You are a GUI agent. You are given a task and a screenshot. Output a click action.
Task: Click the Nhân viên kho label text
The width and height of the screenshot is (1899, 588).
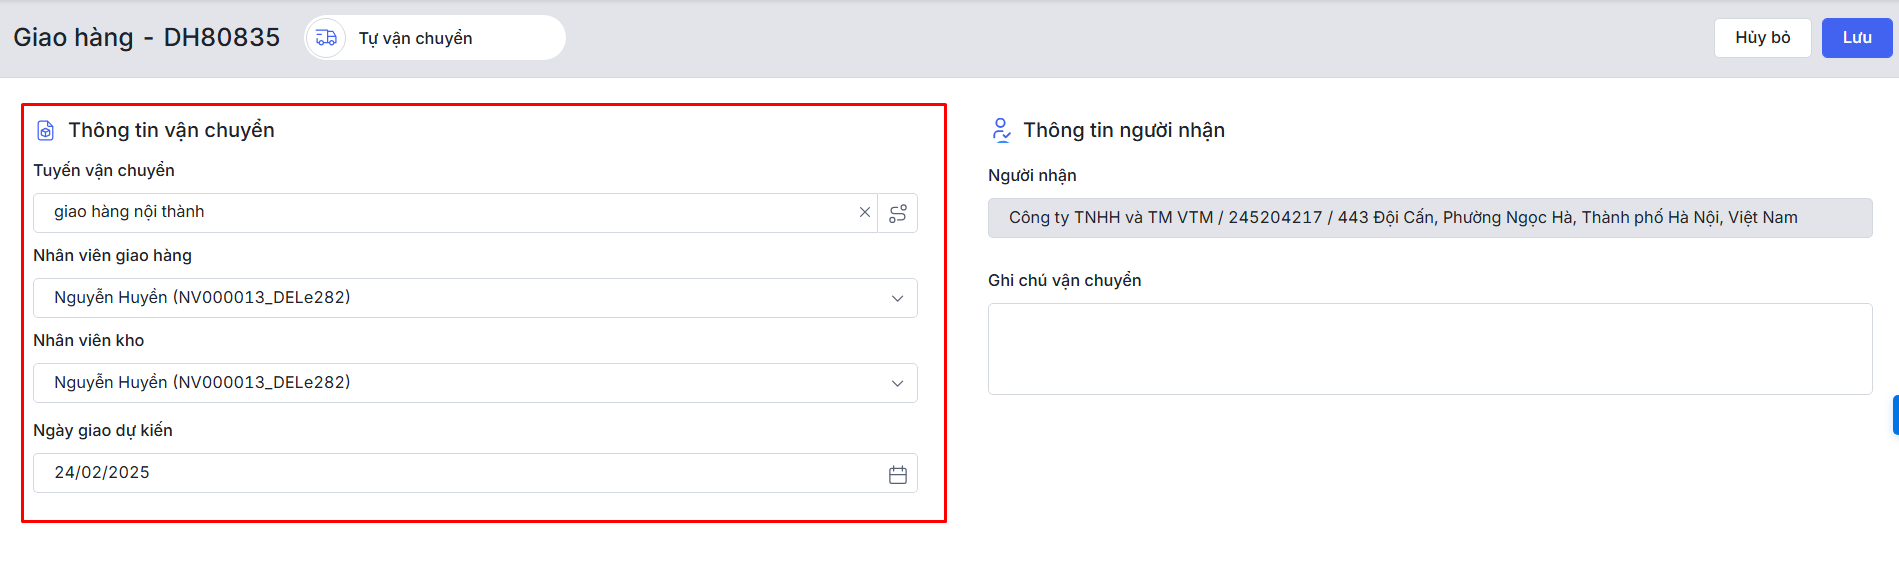pyautogui.click(x=88, y=341)
